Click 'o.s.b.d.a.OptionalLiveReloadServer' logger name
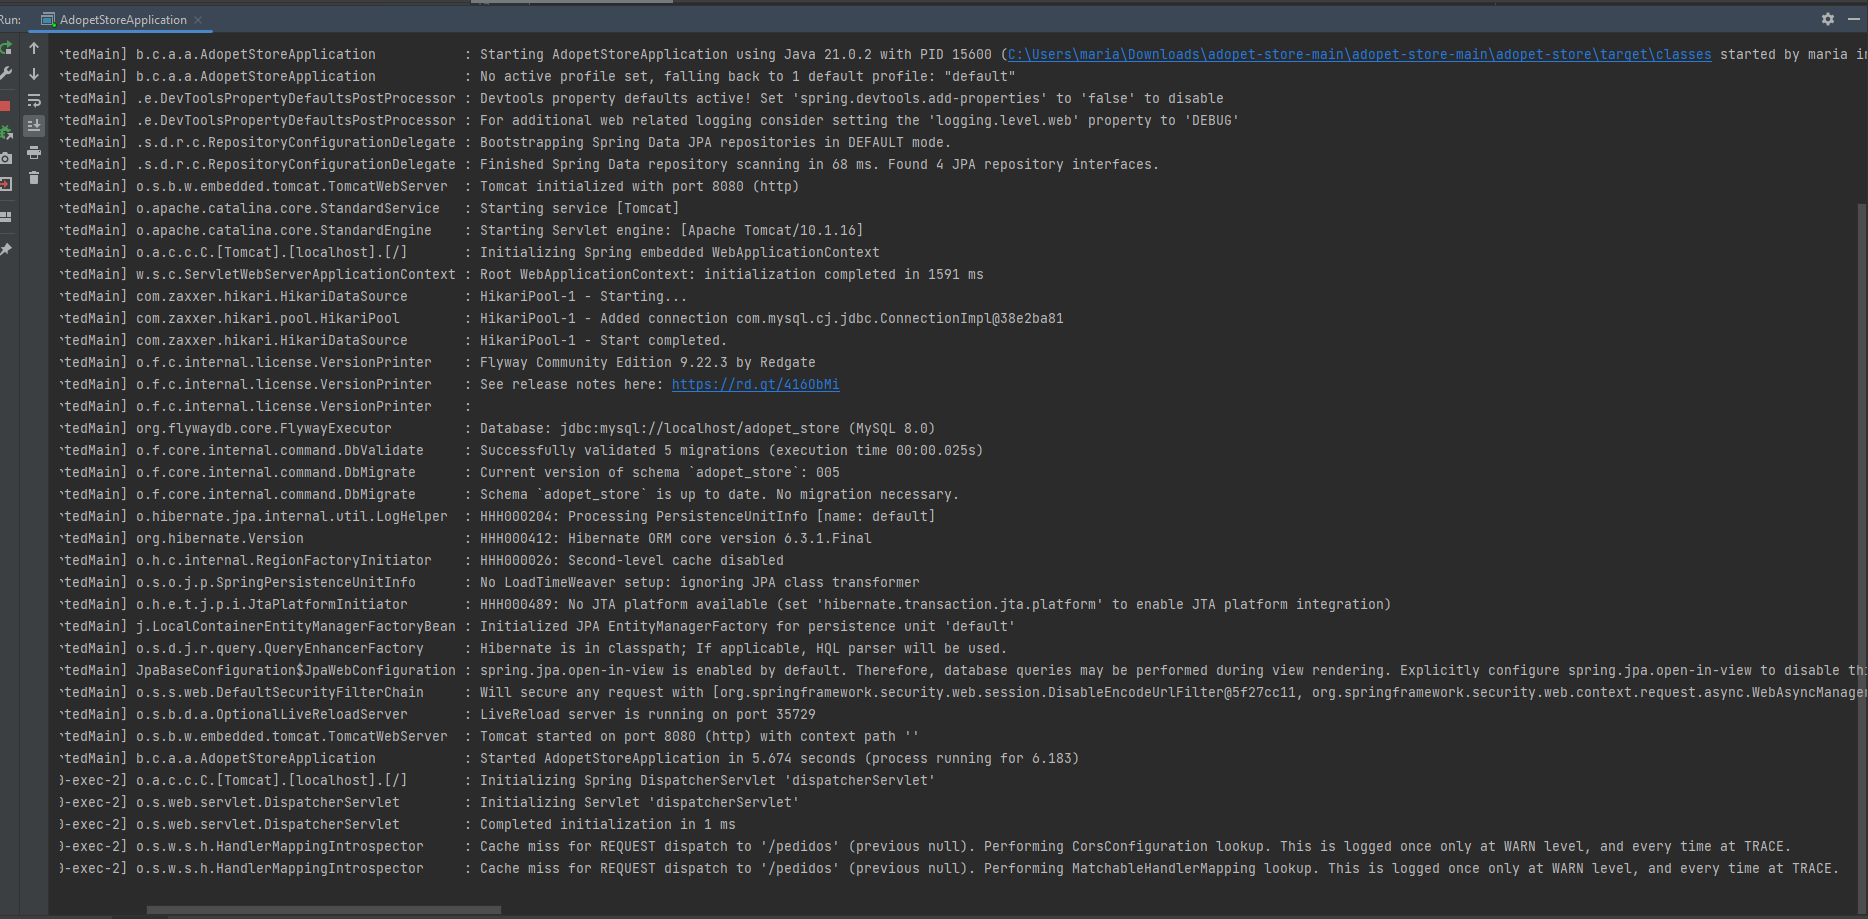1868x919 pixels. coord(272,715)
